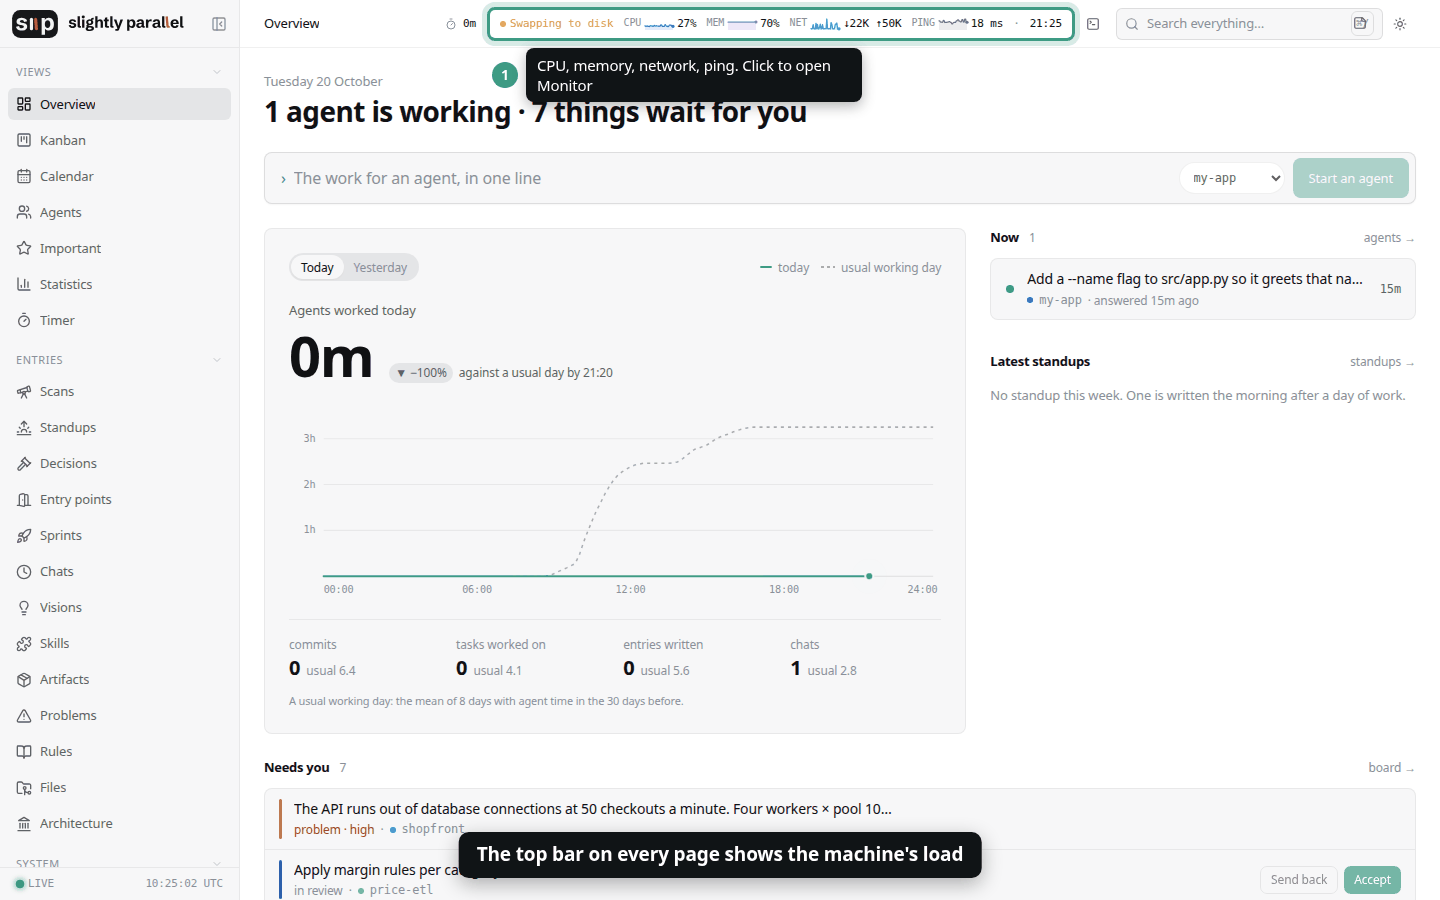Open Entry points in sidebar
This screenshot has height=900, width=1440.
pyautogui.click(x=119, y=499)
